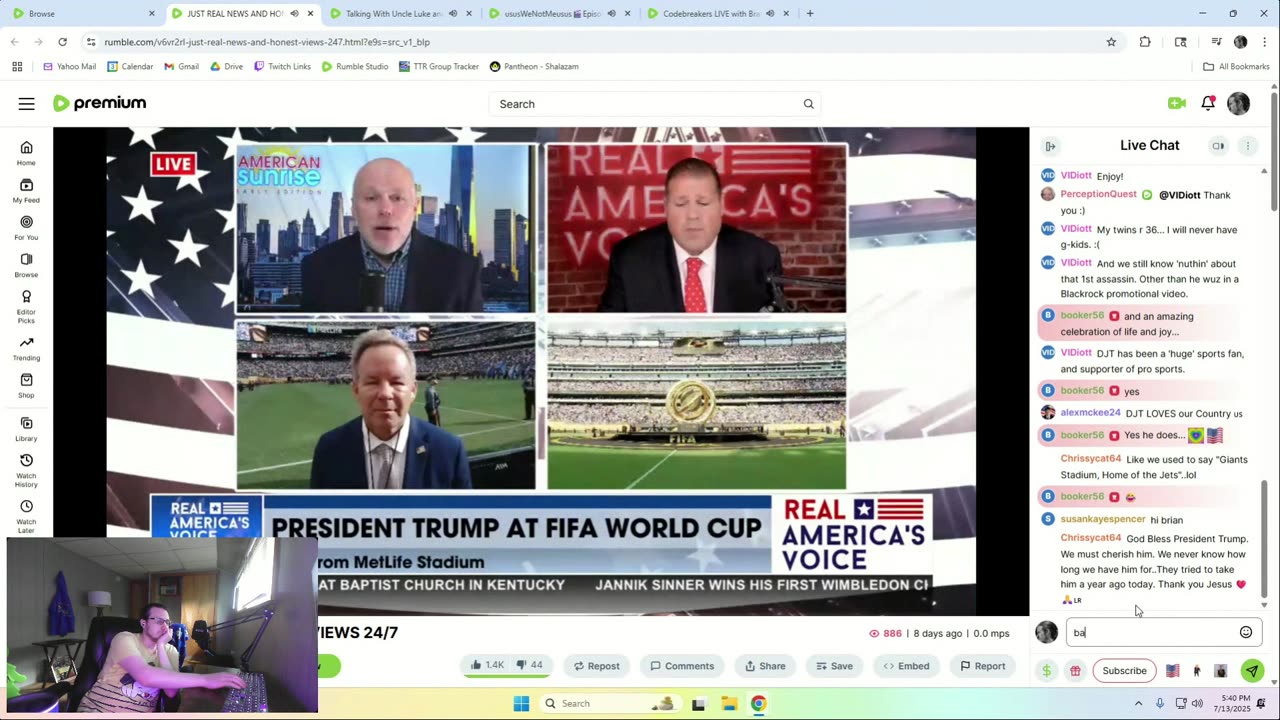The width and height of the screenshot is (1280, 720).
Task: Dislike the video with thumbs down
Action: click(530, 665)
